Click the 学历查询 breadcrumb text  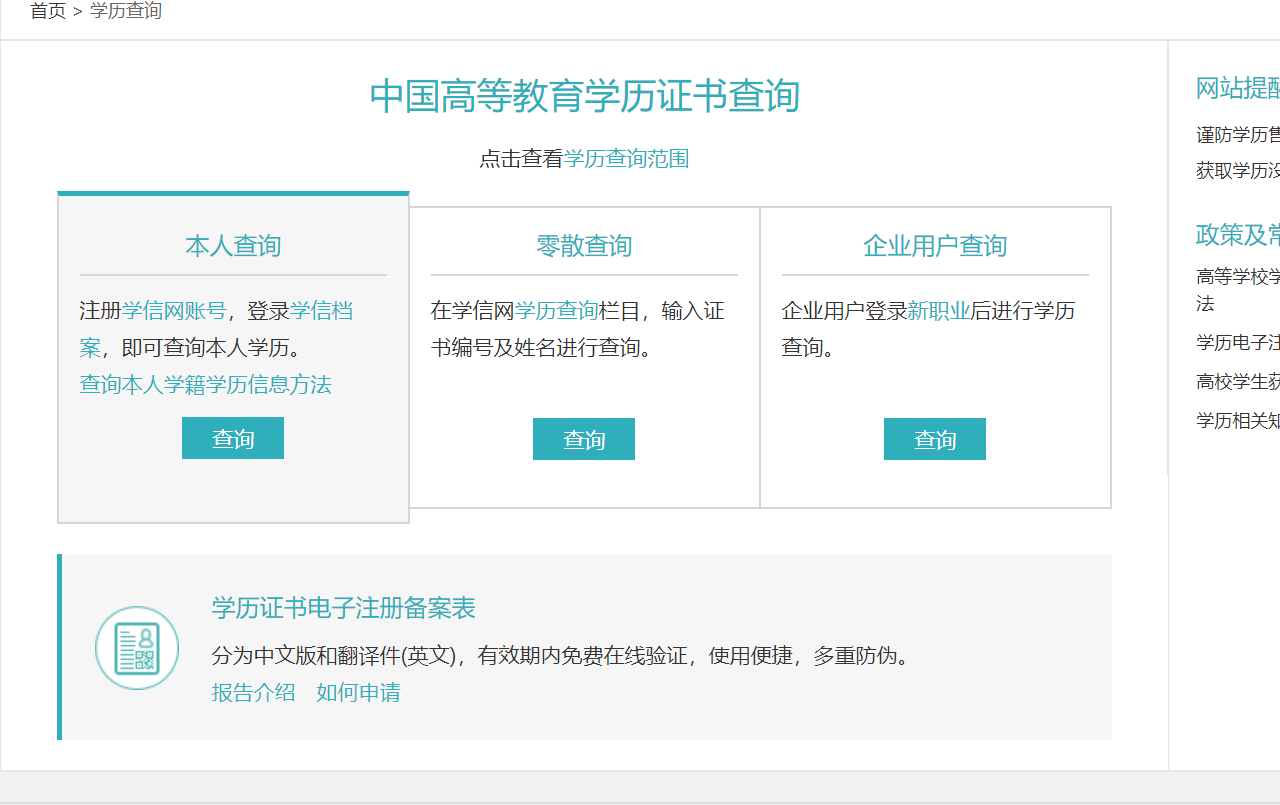coord(126,11)
